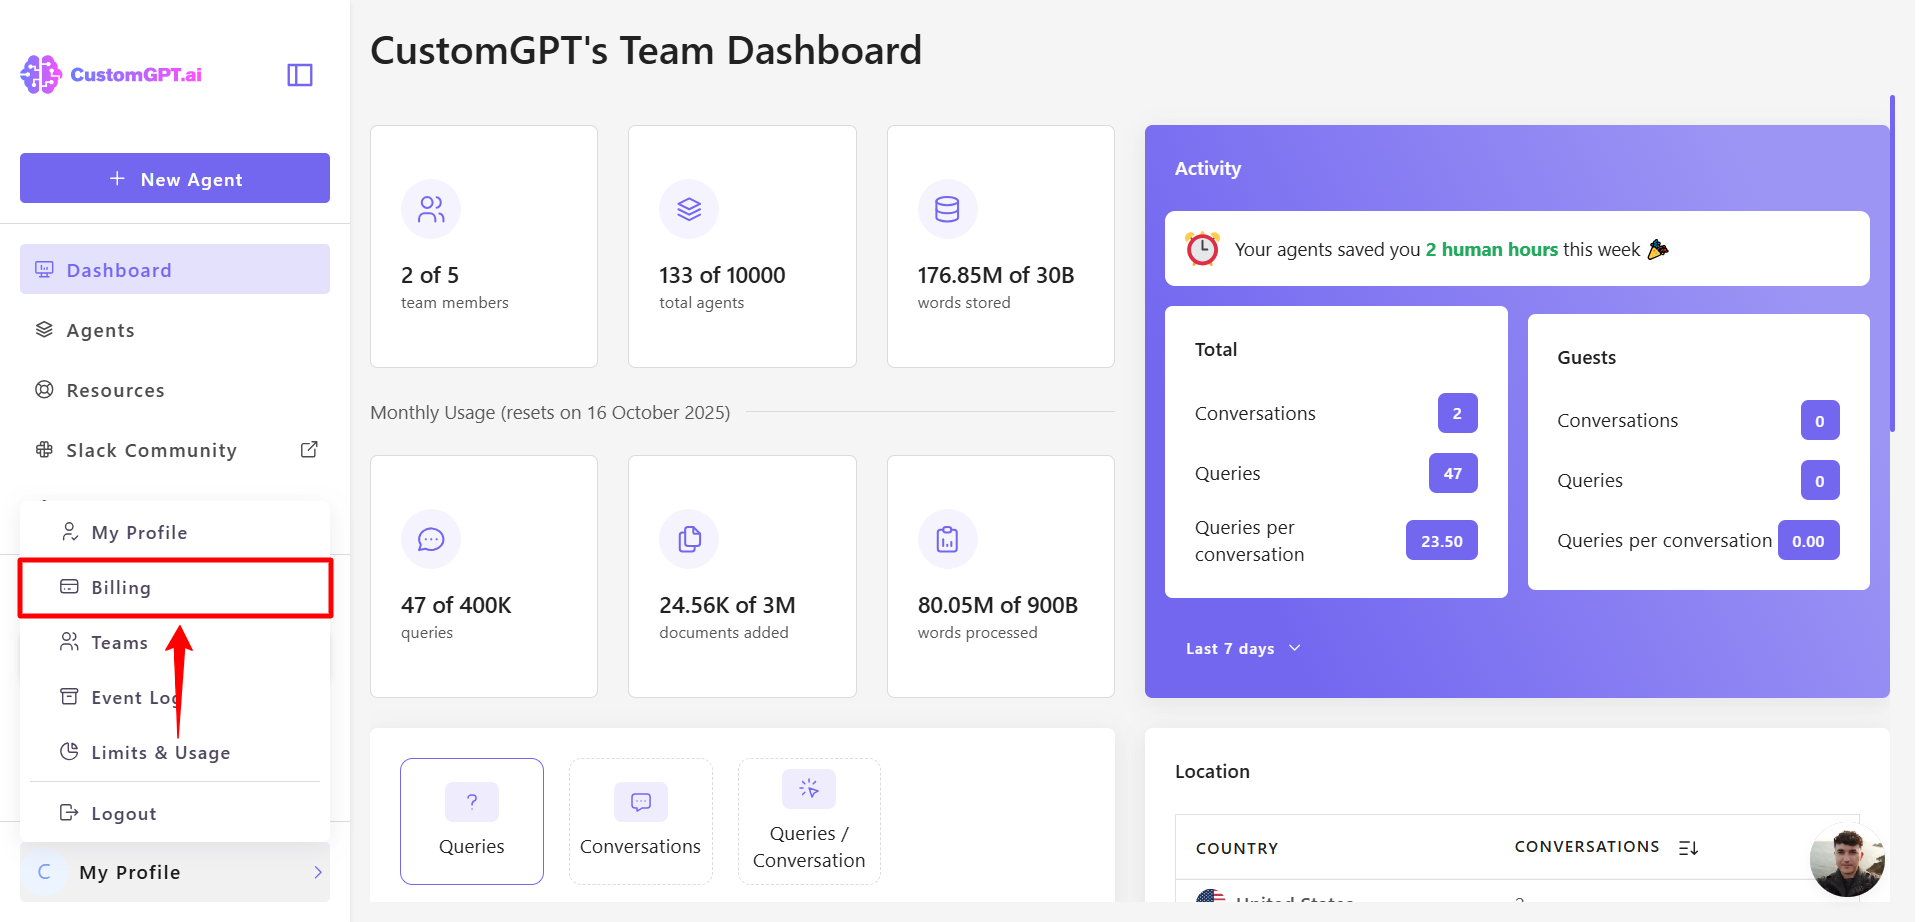Screen dimensions: 1920x922
Task: Select My Profile in popup menu
Action: [175, 532]
